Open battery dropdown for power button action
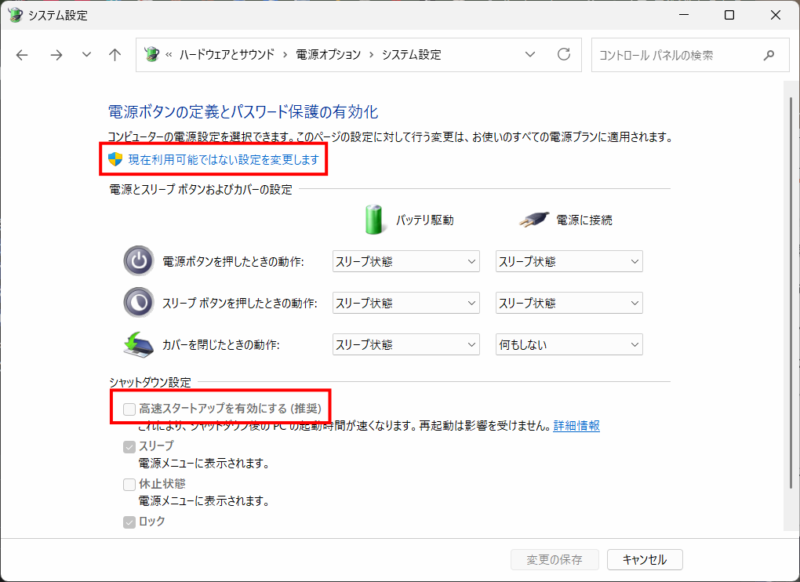This screenshot has height=582, width=800. point(406,262)
